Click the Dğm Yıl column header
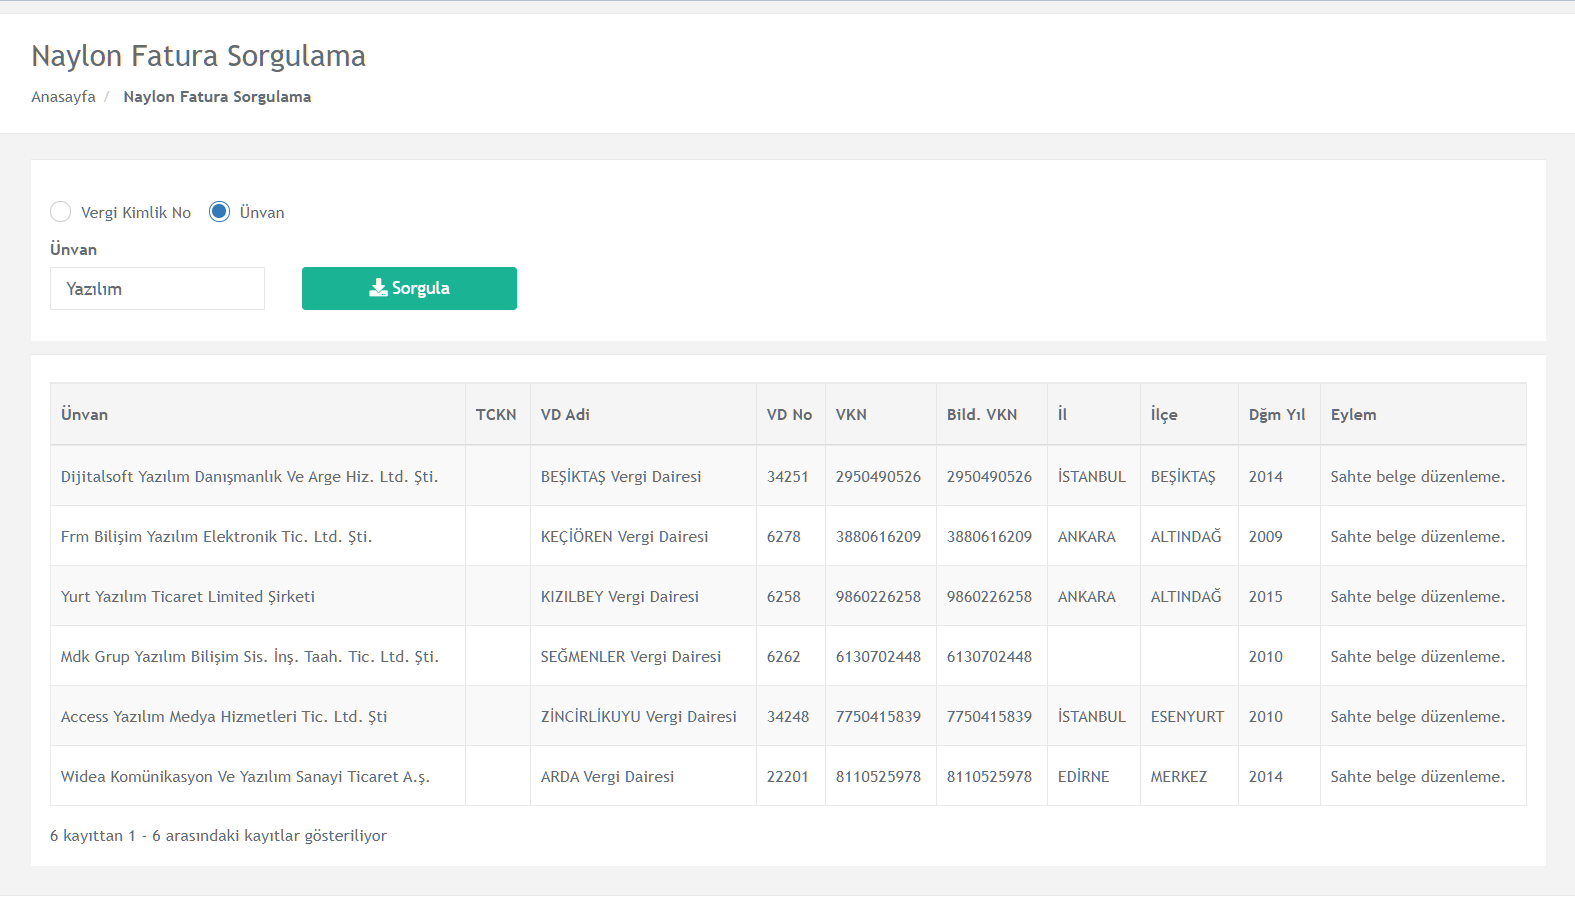The height and width of the screenshot is (905, 1575). pyautogui.click(x=1279, y=414)
